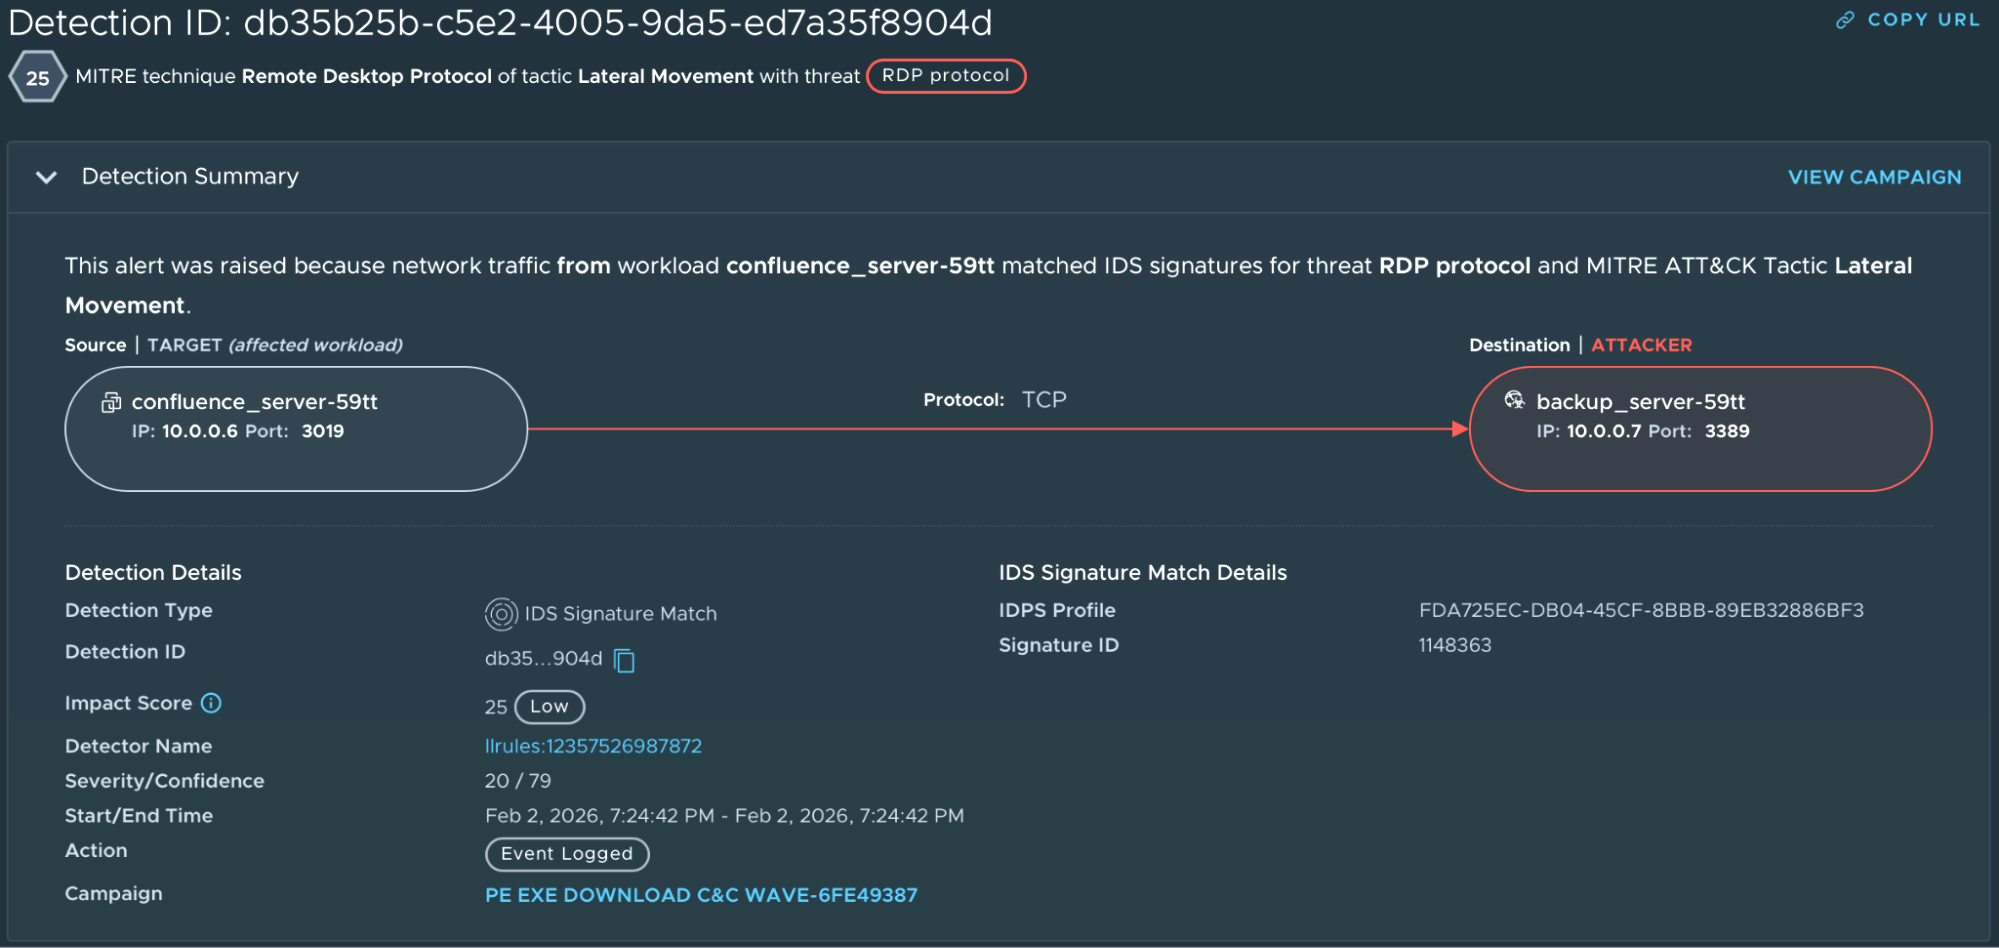Open the Impact Score info tooltip icon
Screen dimensions: 1999x948
click(x=211, y=703)
